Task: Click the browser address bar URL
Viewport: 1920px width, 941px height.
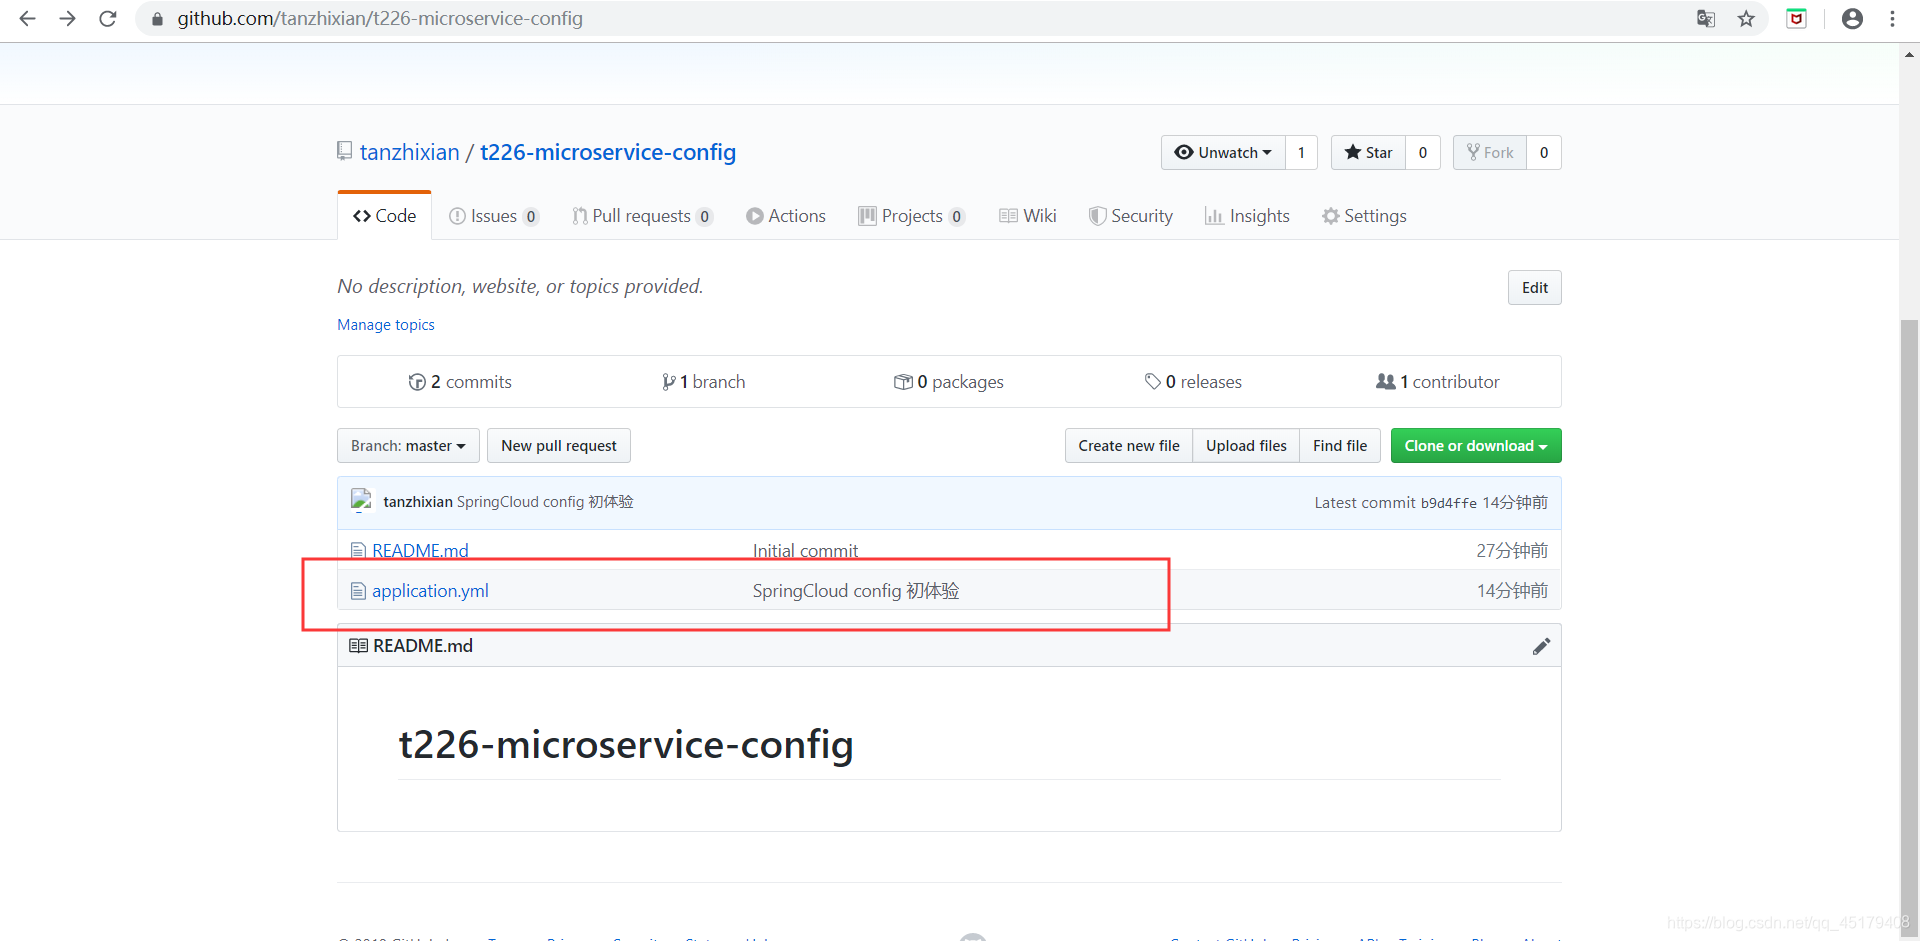Action: pyautogui.click(x=380, y=18)
